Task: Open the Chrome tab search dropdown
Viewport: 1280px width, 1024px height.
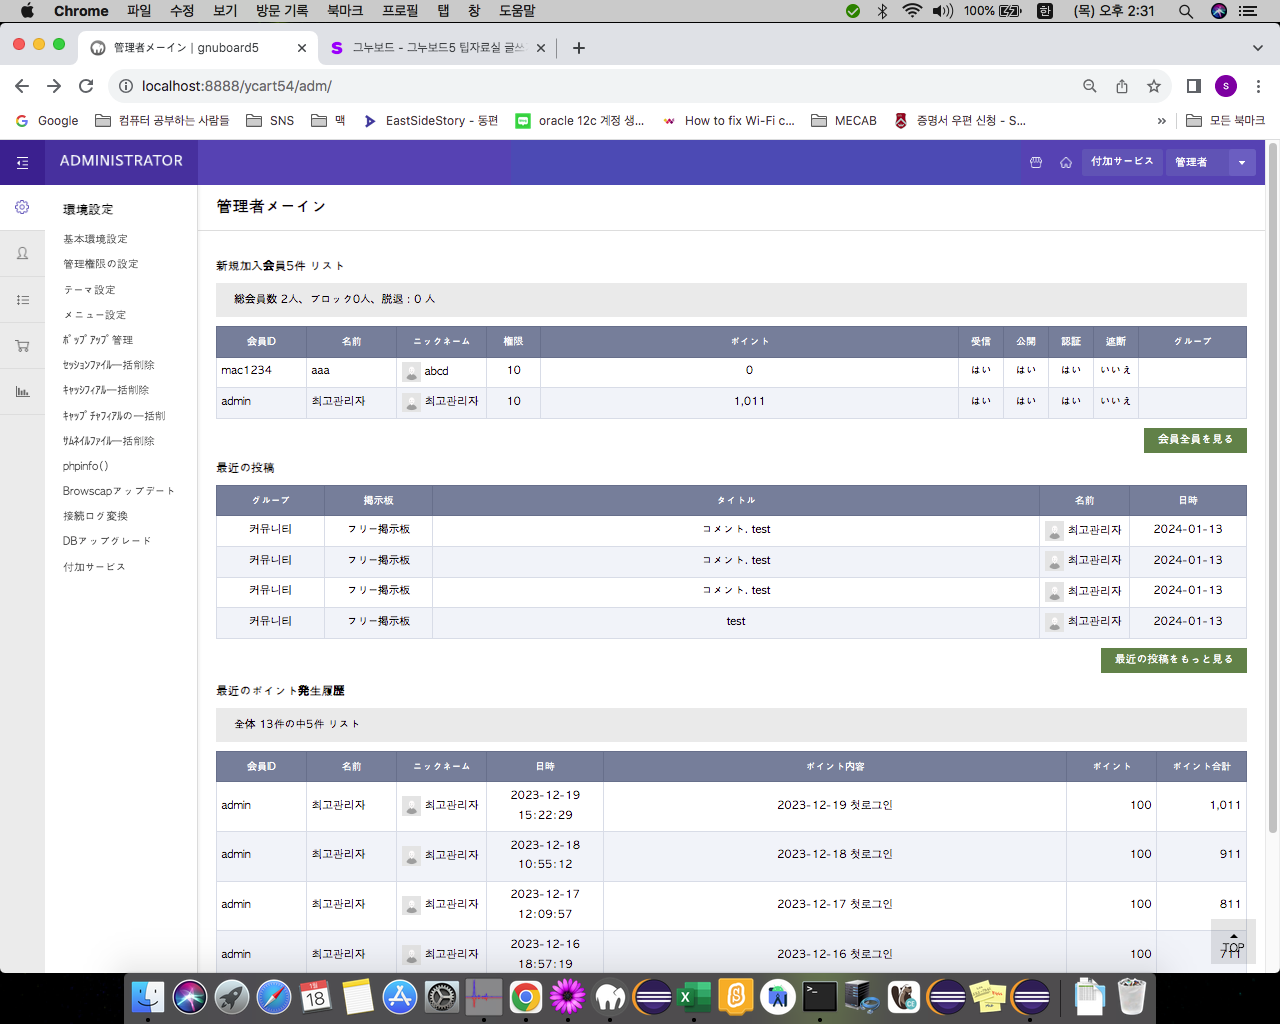Action: pyautogui.click(x=1257, y=47)
